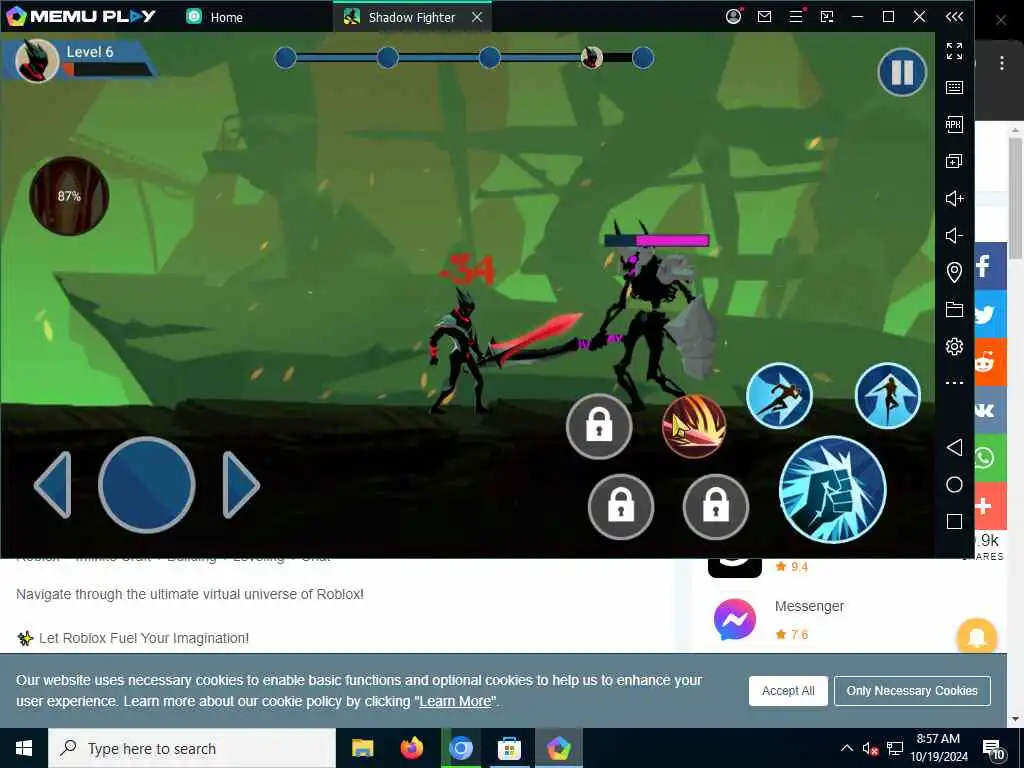
Task: Click the player avatar at Level 6
Action: tap(37, 61)
